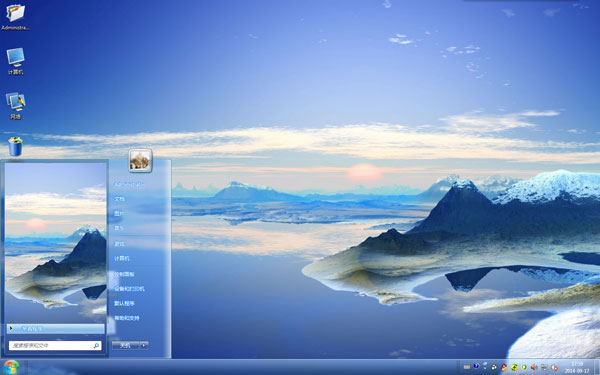
Task: Open the Administrator folder desktop icon
Action: (15, 16)
